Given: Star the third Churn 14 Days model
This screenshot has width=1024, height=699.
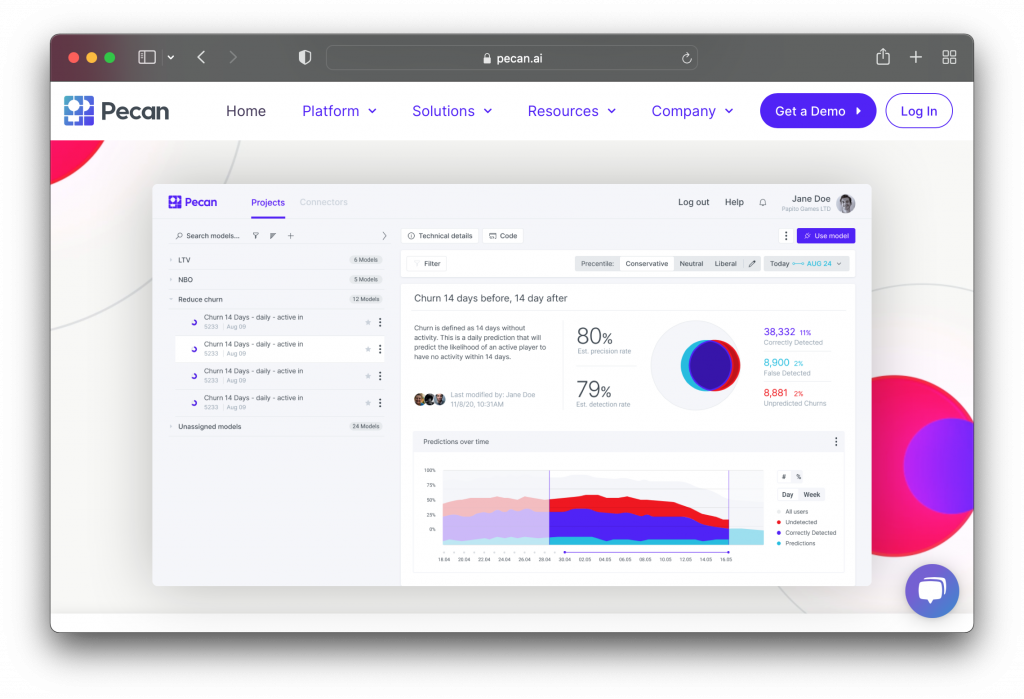Looking at the screenshot, I should pyautogui.click(x=368, y=376).
